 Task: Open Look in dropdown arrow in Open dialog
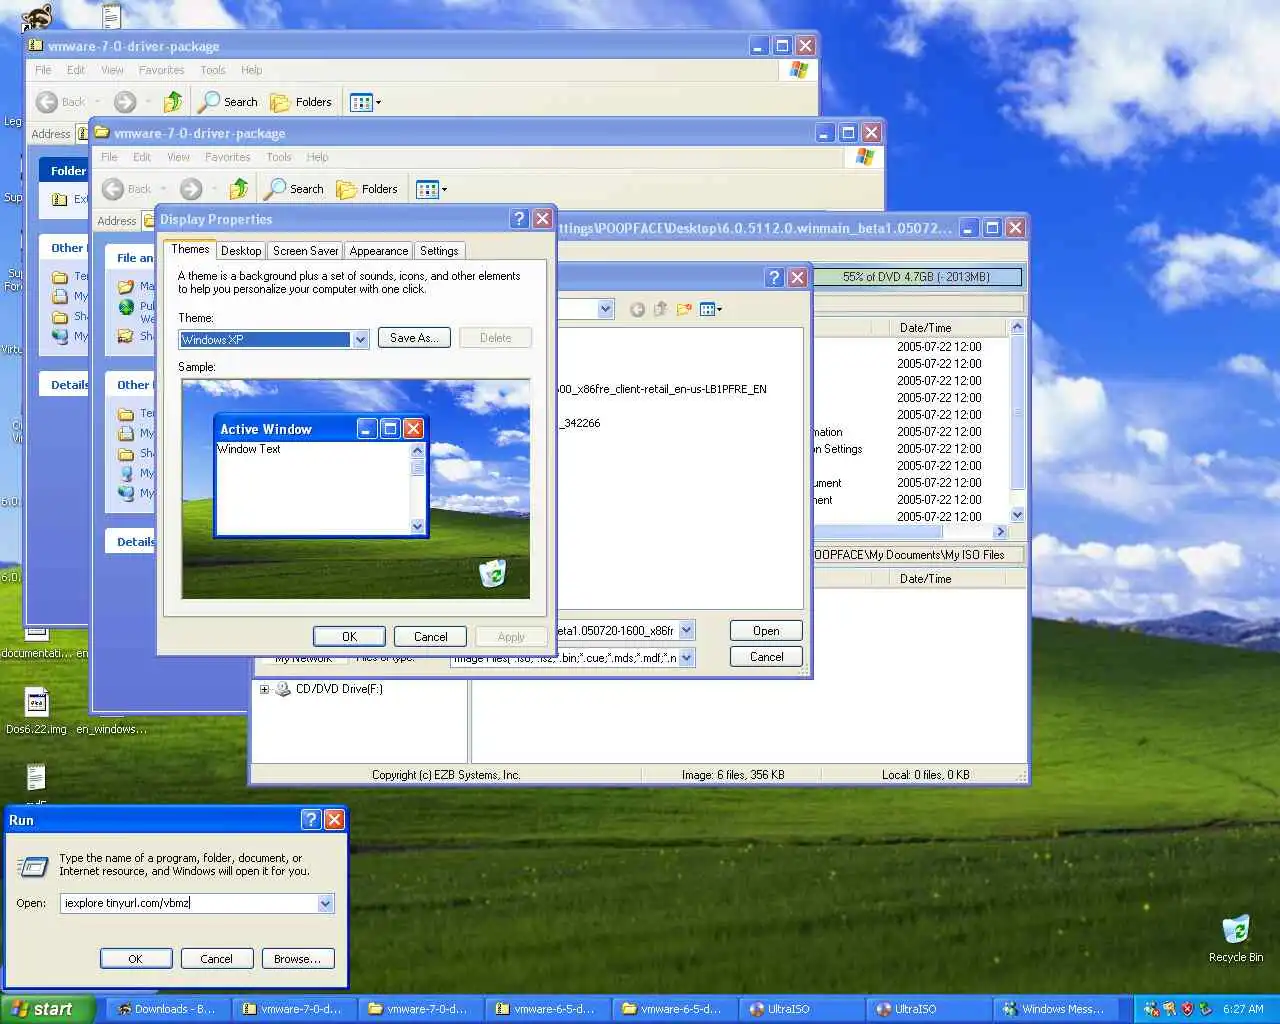pos(605,310)
